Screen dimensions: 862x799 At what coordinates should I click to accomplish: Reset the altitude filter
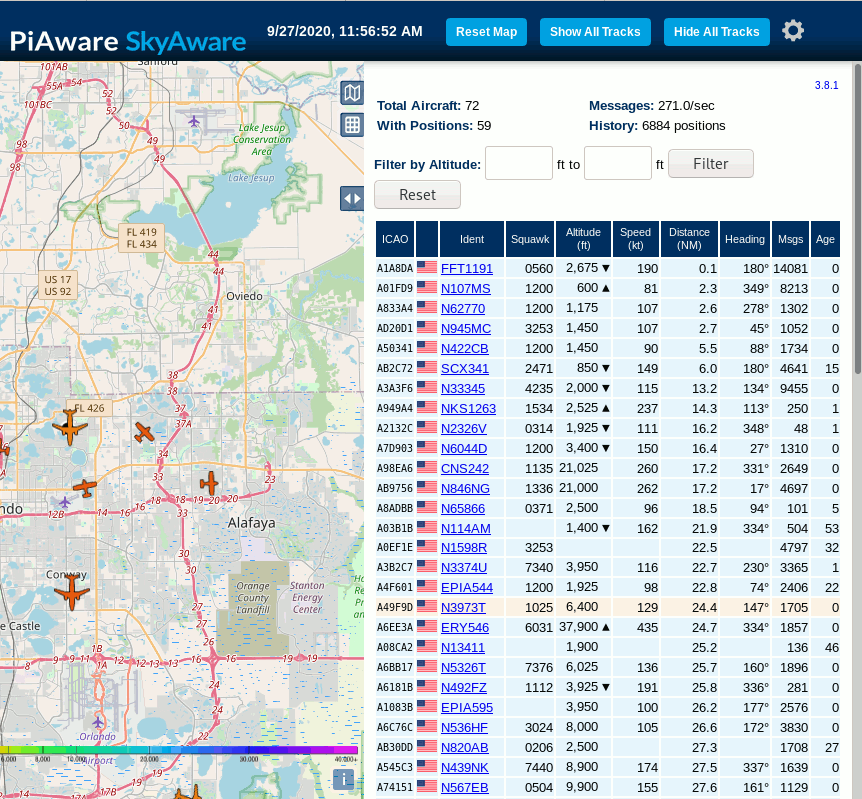[x=417, y=195]
